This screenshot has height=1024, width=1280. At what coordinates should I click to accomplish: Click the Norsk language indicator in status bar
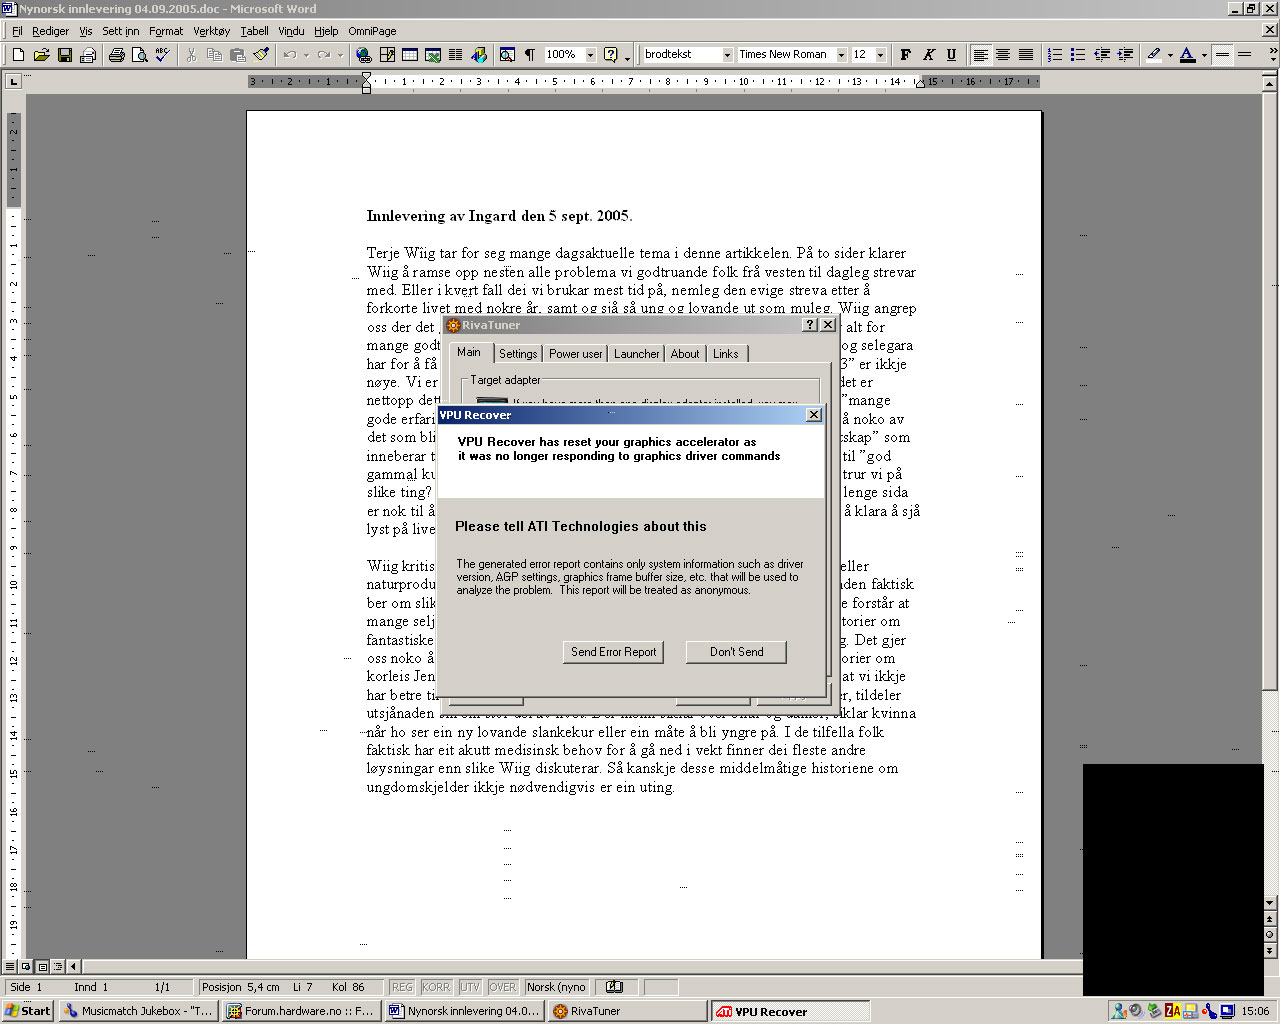click(x=557, y=987)
